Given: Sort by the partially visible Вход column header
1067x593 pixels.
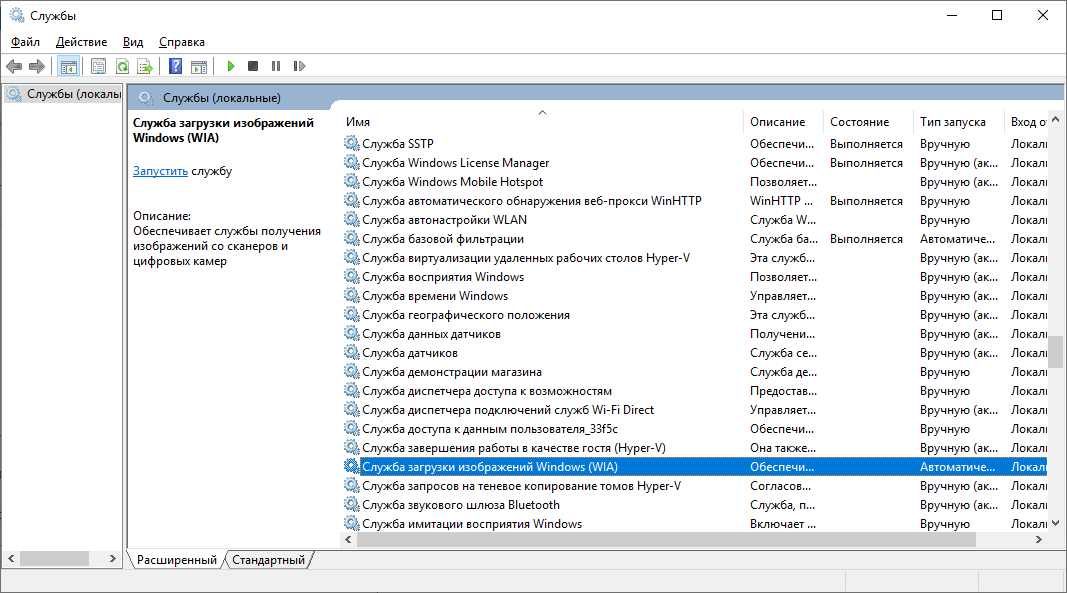Looking at the screenshot, I should pos(1026,122).
